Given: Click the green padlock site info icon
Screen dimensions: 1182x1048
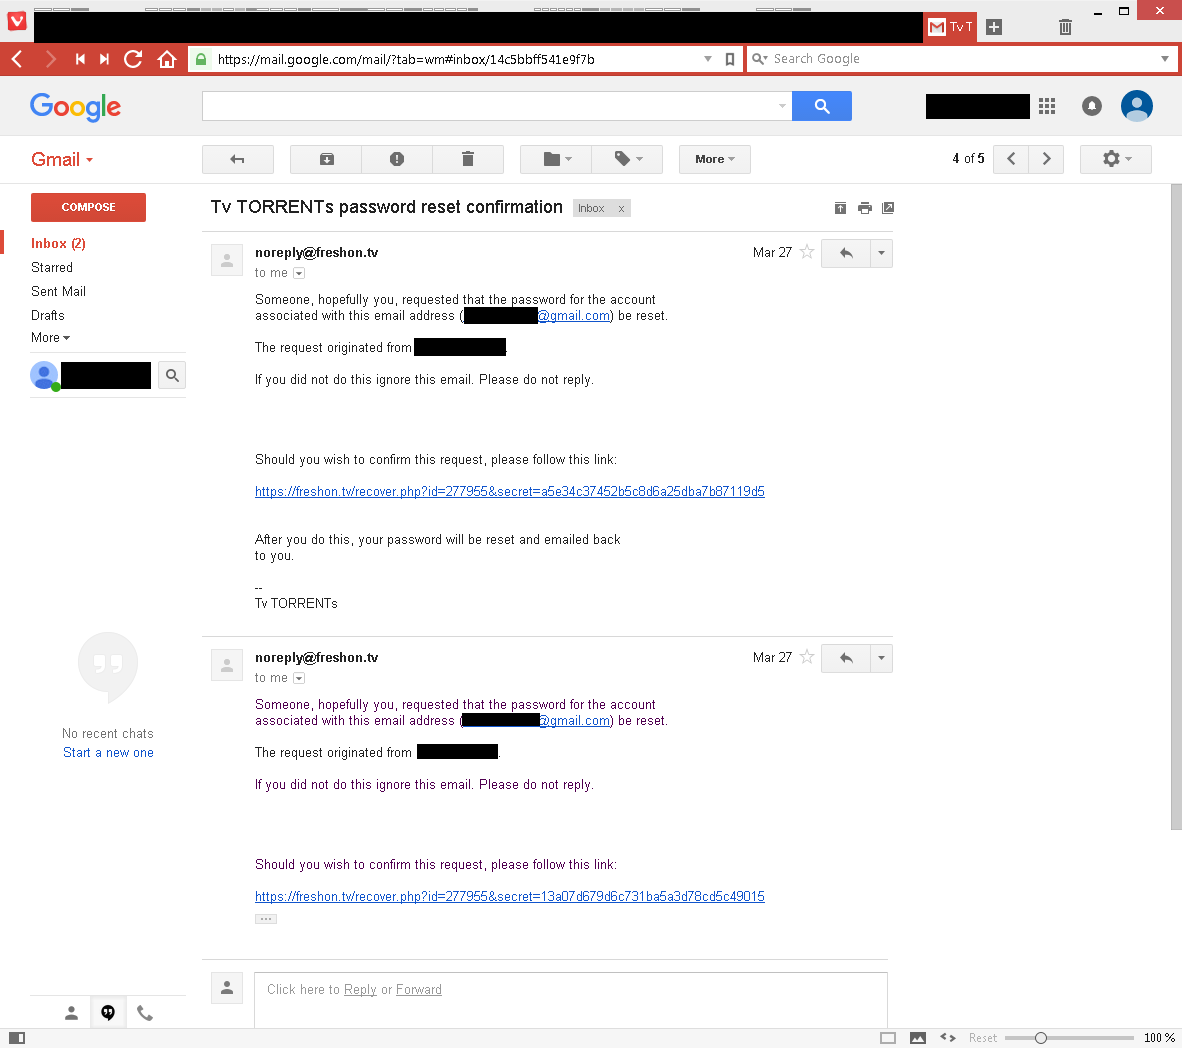Looking at the screenshot, I should [x=201, y=59].
